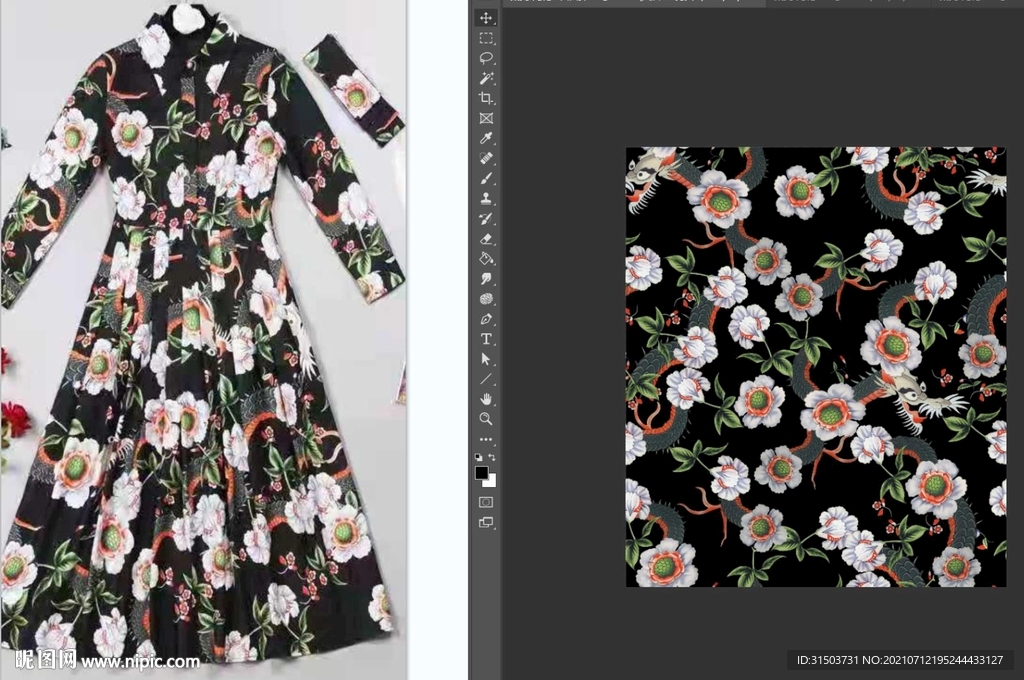This screenshot has height=680, width=1024.
Task: Toggle Quick Mask mode
Action: pyautogui.click(x=486, y=502)
